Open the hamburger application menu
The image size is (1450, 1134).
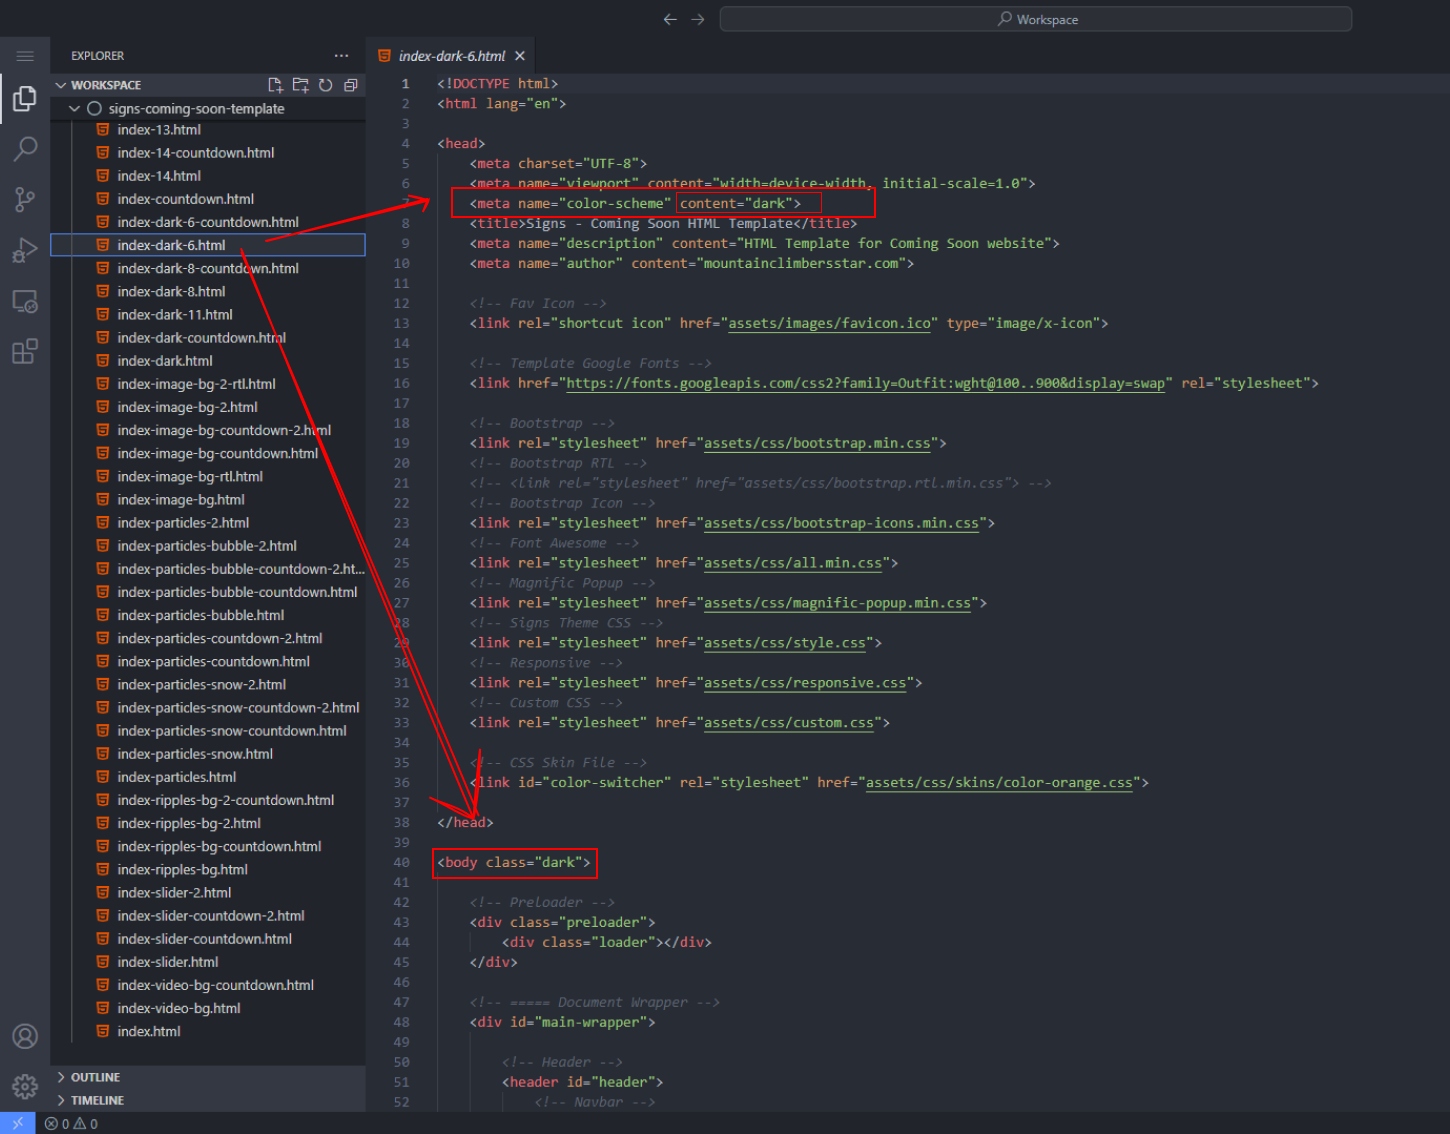click(25, 56)
